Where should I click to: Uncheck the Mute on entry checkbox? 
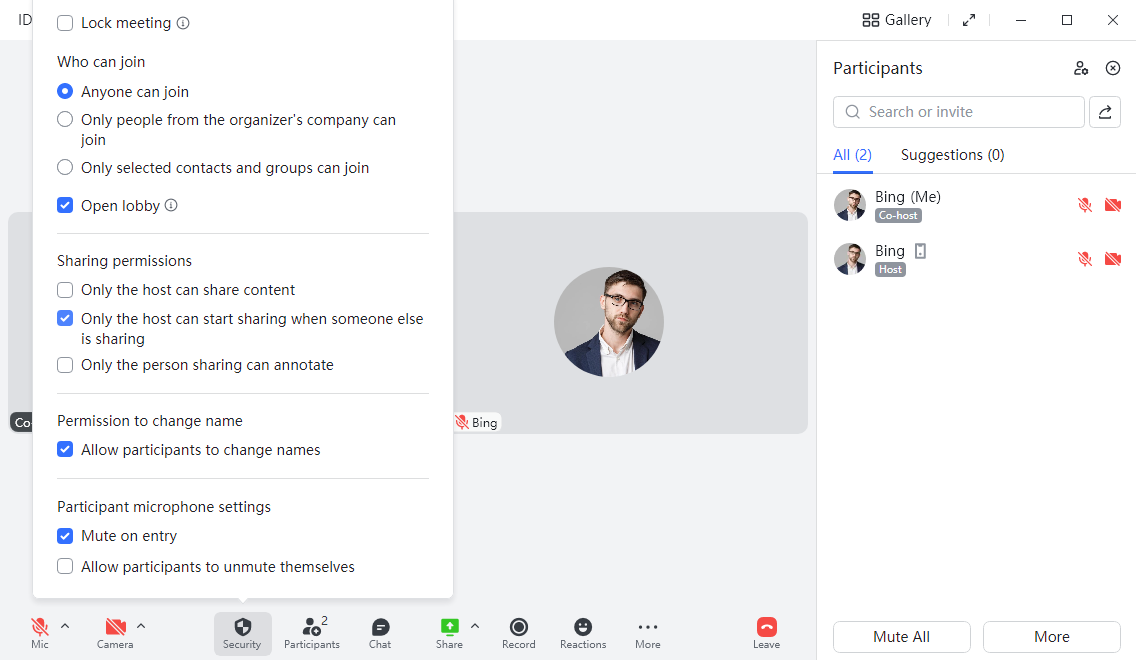[65, 536]
